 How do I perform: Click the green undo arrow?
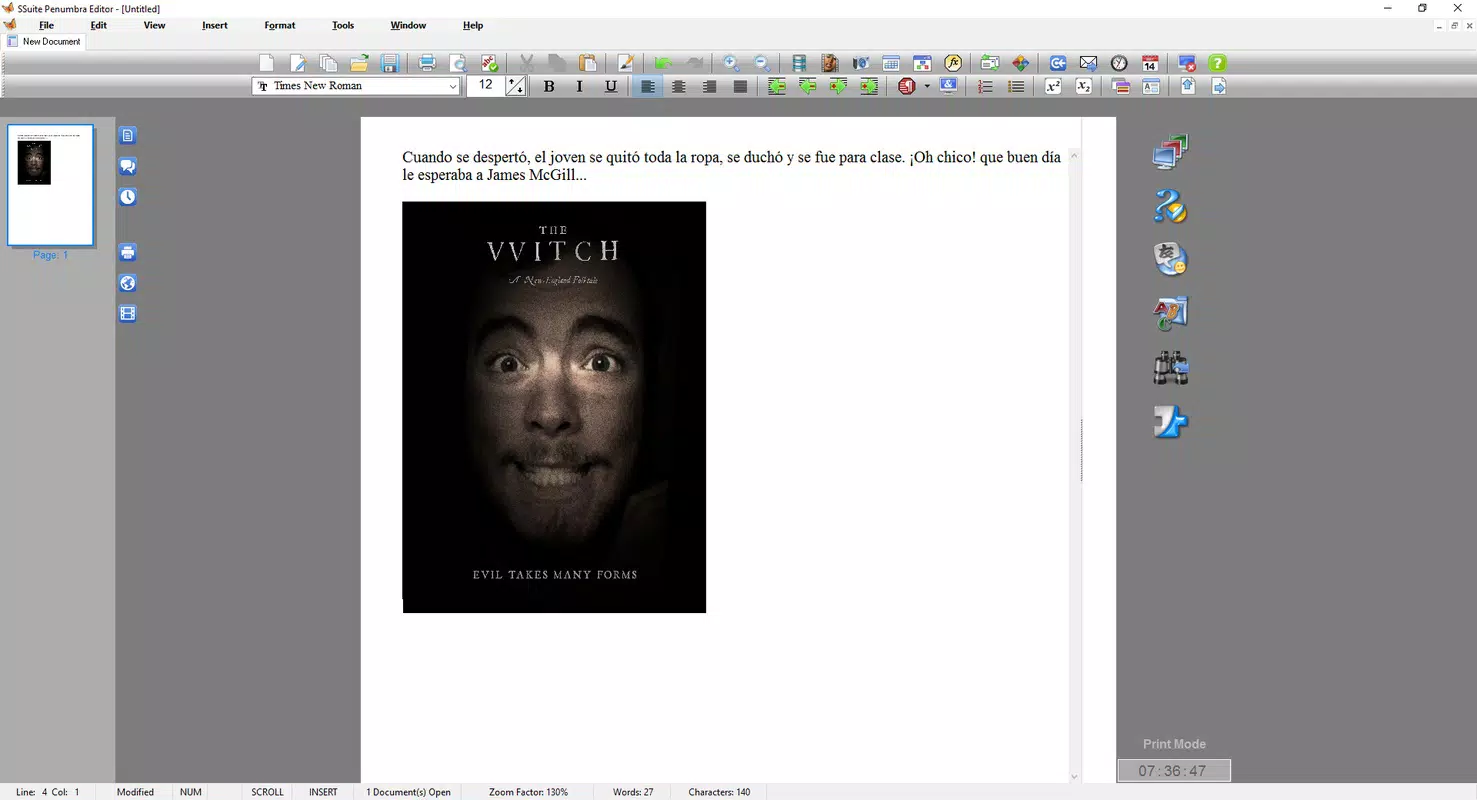coord(662,63)
